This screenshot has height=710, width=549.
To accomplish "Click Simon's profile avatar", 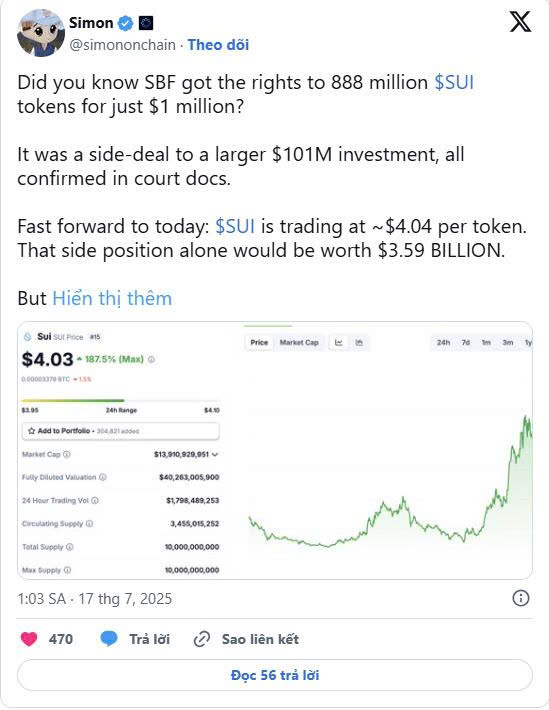I will tap(40, 33).
